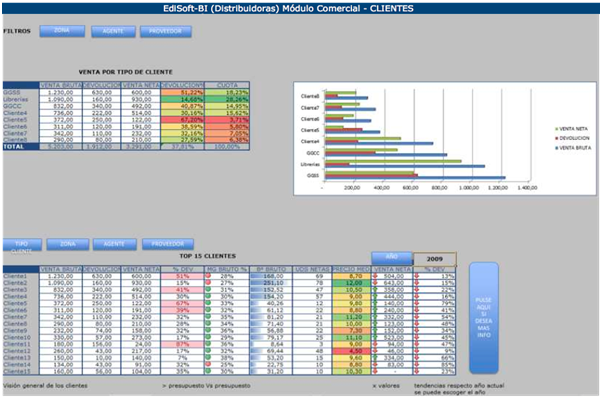This screenshot has width=602, height=399.
Task: Click the TIPO CLIENTE filter button
Action: 22,245
